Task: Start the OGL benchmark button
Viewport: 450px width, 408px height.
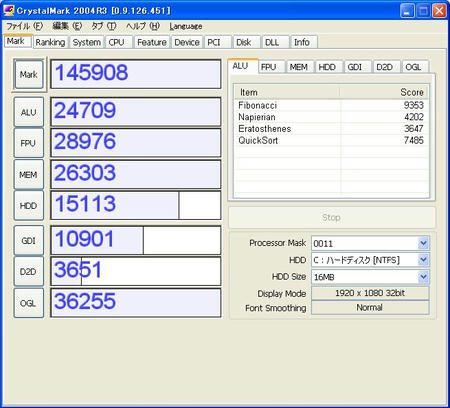Action: pos(29,303)
